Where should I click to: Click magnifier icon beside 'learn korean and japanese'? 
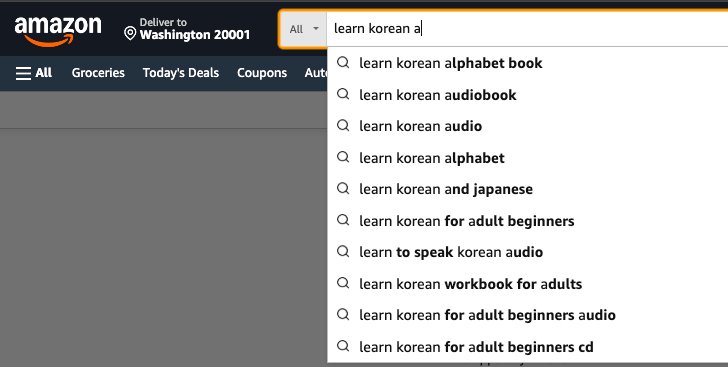pos(343,188)
